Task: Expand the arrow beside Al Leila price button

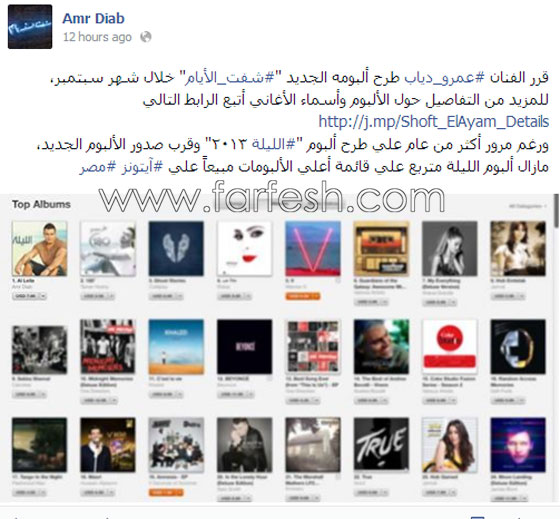Action: (x=43, y=296)
